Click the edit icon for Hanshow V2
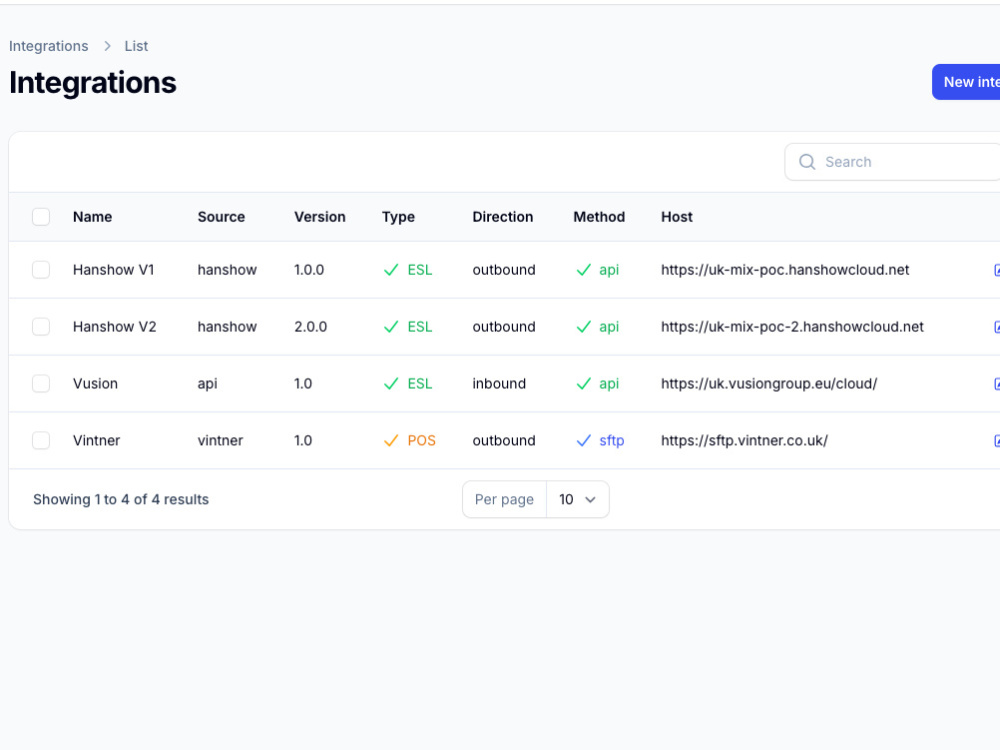Screen dimensions: 1000x750 (x=996, y=327)
